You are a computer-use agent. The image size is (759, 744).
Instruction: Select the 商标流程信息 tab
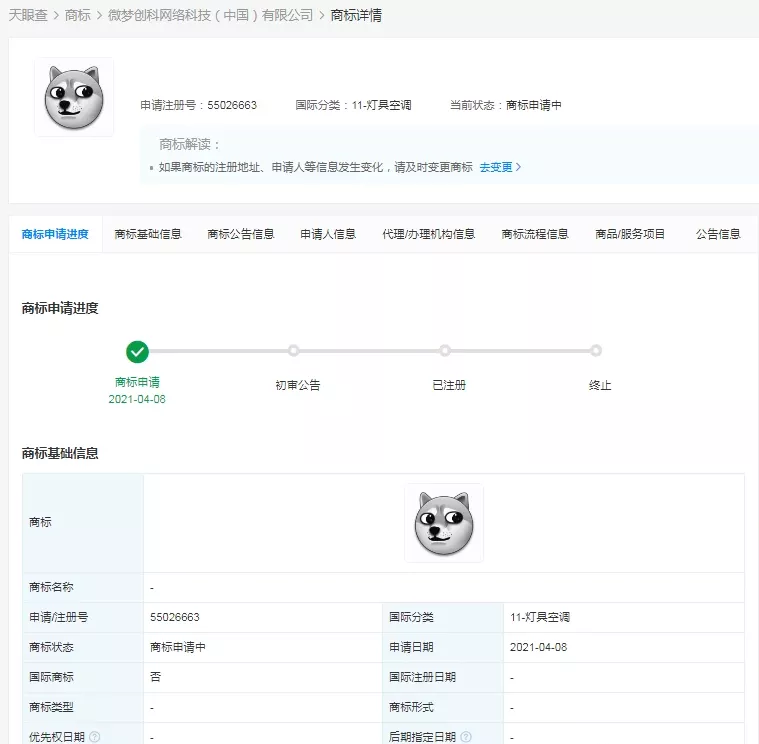pyautogui.click(x=535, y=234)
